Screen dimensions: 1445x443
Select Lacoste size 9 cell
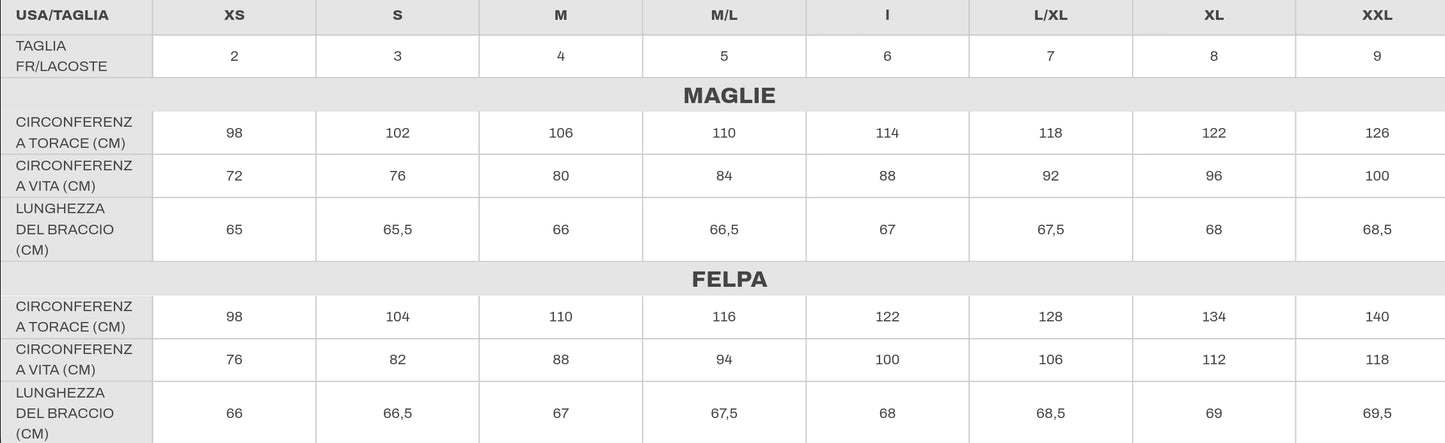coord(1377,56)
